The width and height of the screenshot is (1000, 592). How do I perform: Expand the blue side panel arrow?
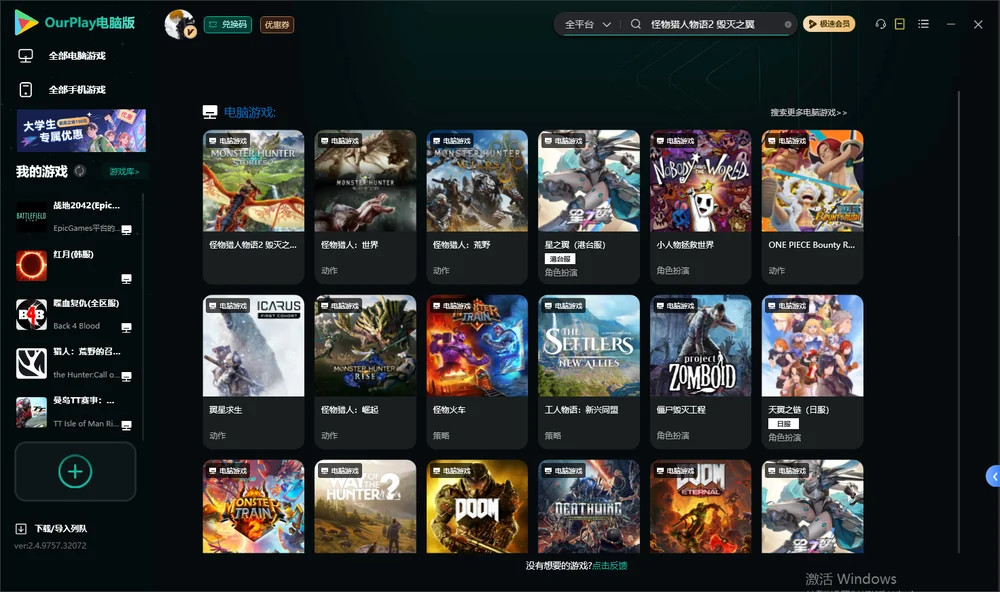(994, 477)
